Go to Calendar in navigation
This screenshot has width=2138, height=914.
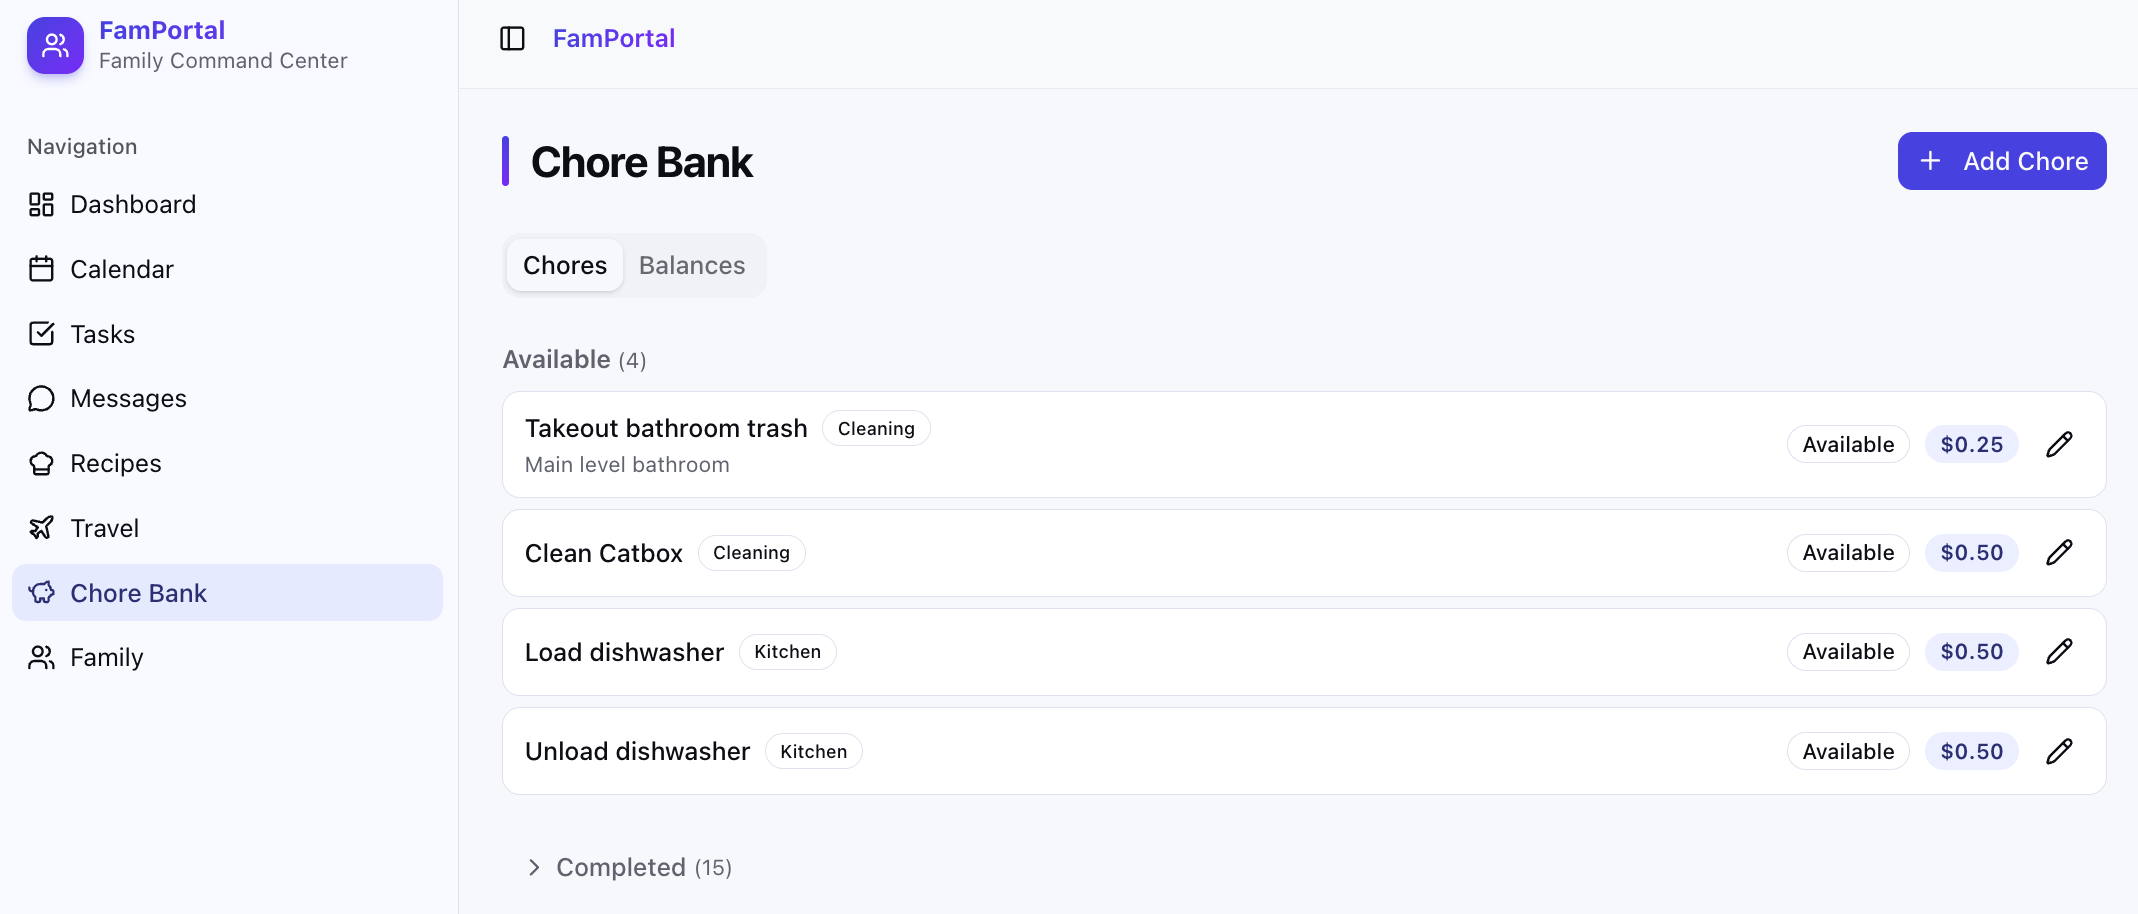click(x=121, y=270)
